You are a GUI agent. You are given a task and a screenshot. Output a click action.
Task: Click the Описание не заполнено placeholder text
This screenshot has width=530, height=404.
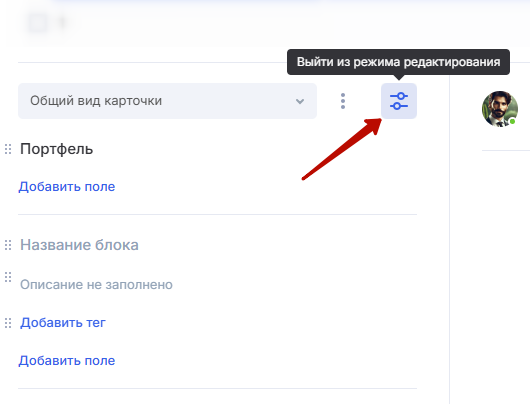pos(96,285)
